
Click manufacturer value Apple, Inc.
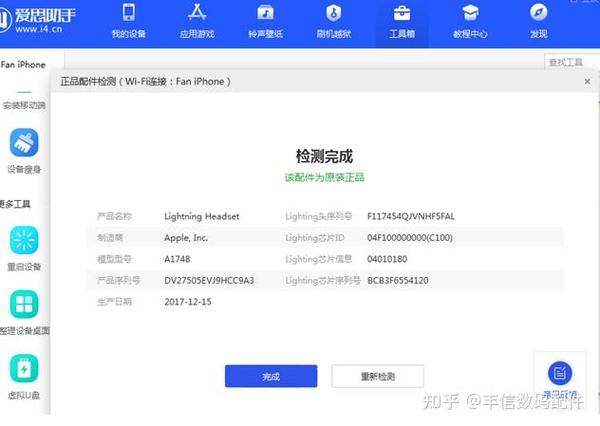point(186,238)
